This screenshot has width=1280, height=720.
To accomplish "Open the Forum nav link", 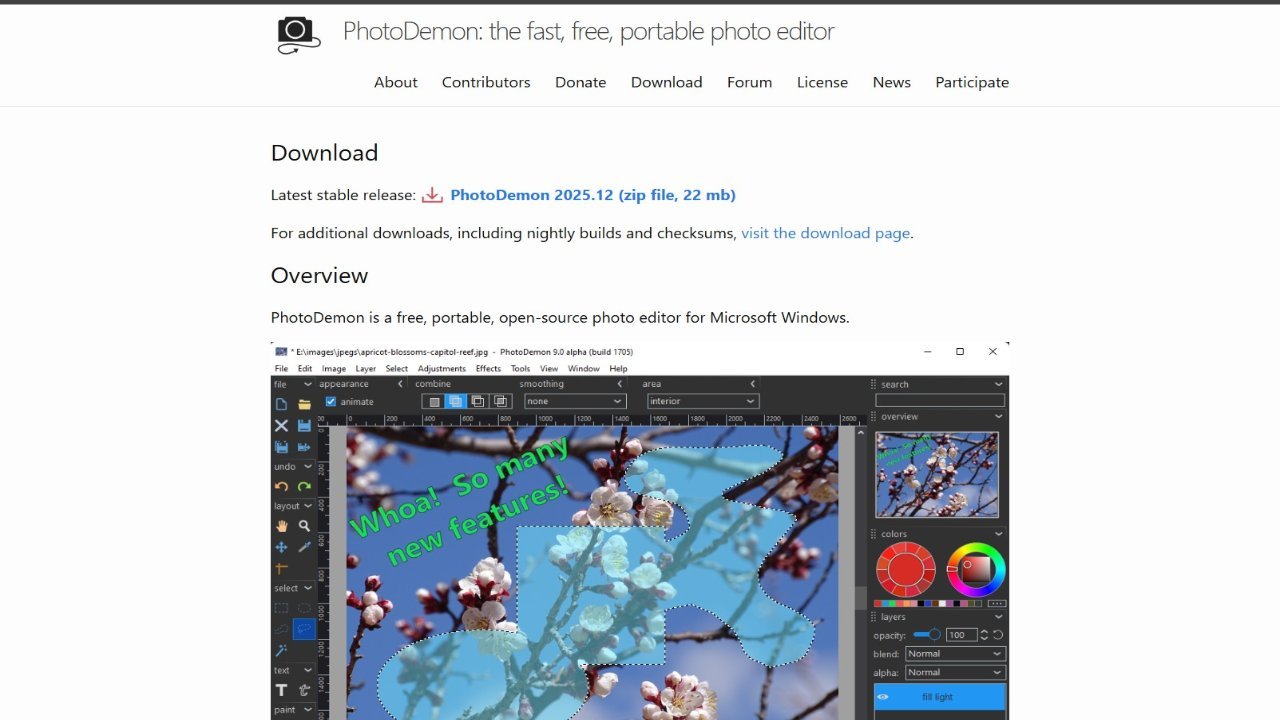I will click(x=750, y=82).
